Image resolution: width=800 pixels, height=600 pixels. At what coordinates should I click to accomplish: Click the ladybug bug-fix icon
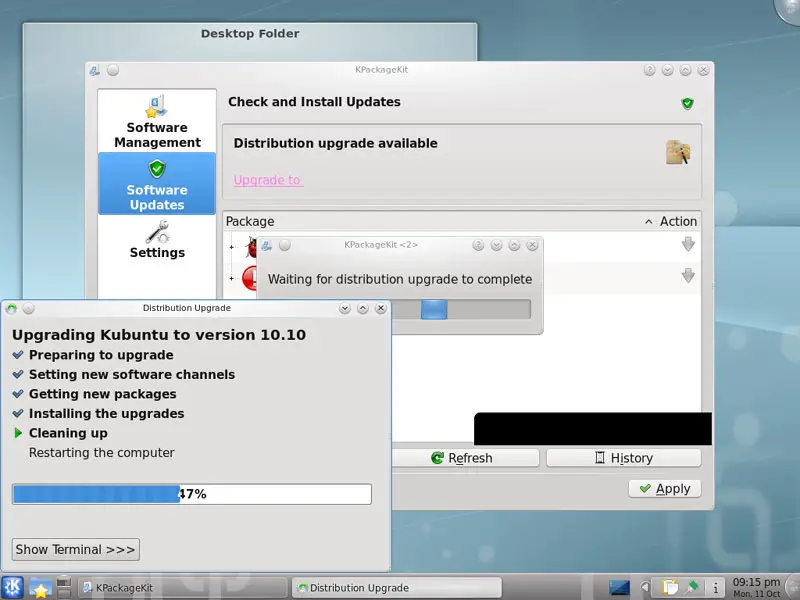pos(251,247)
